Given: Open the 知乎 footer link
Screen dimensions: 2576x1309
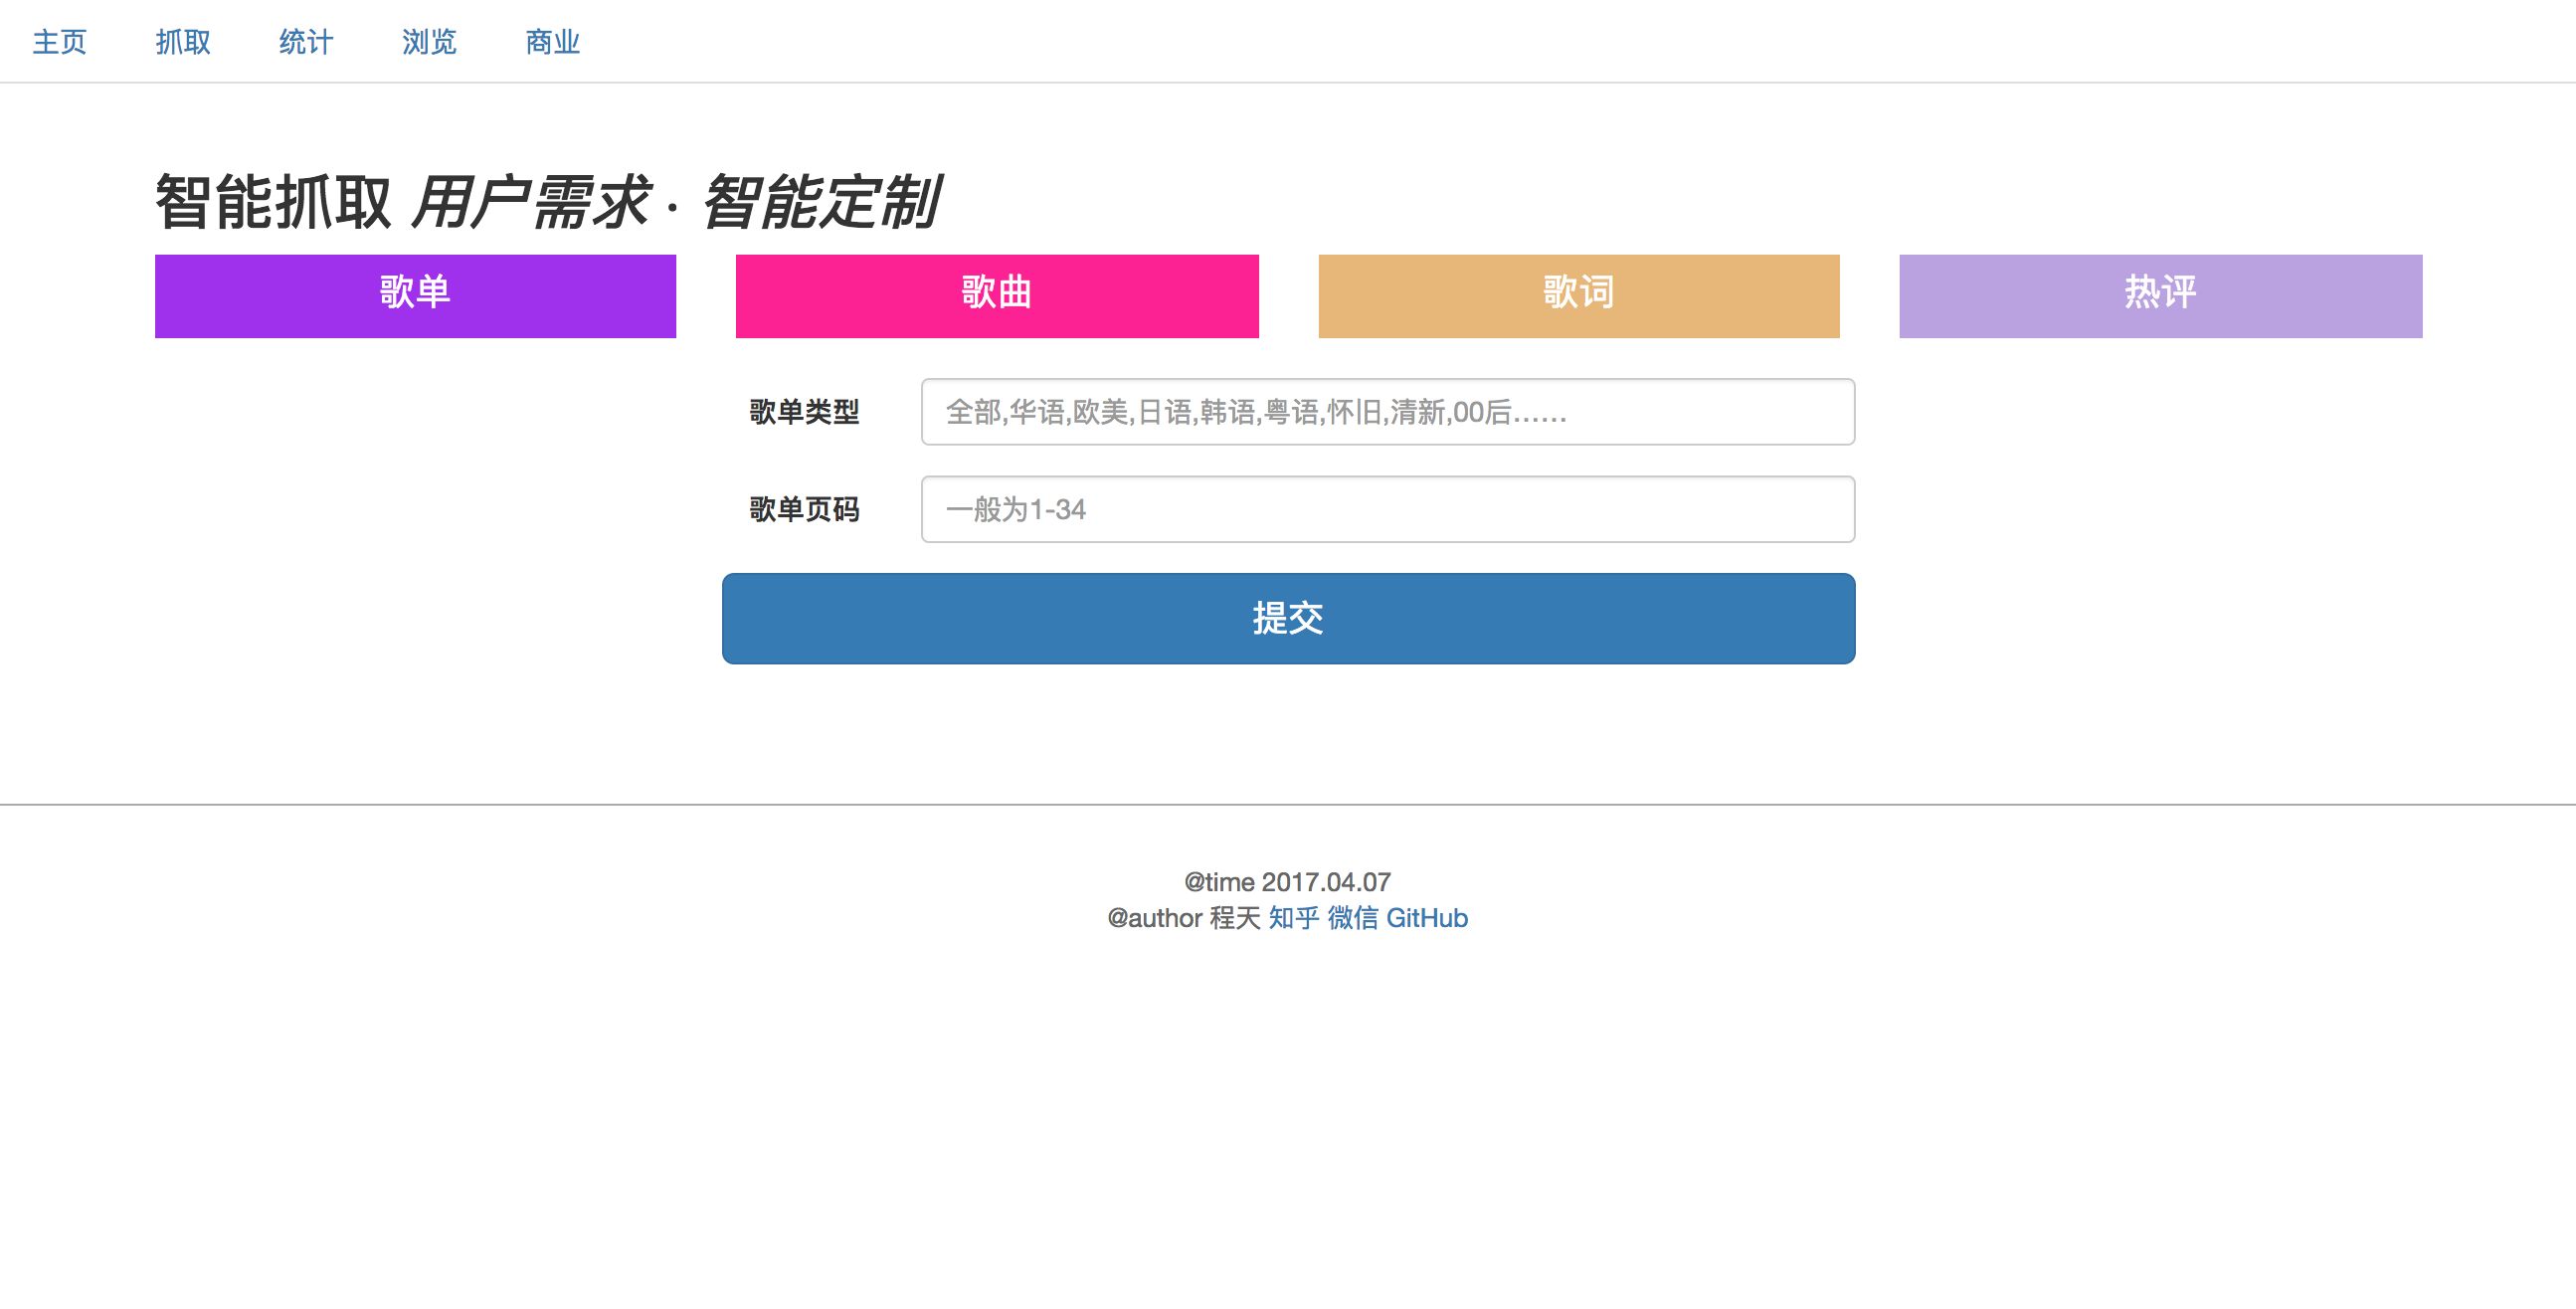Looking at the screenshot, I should [1293, 918].
